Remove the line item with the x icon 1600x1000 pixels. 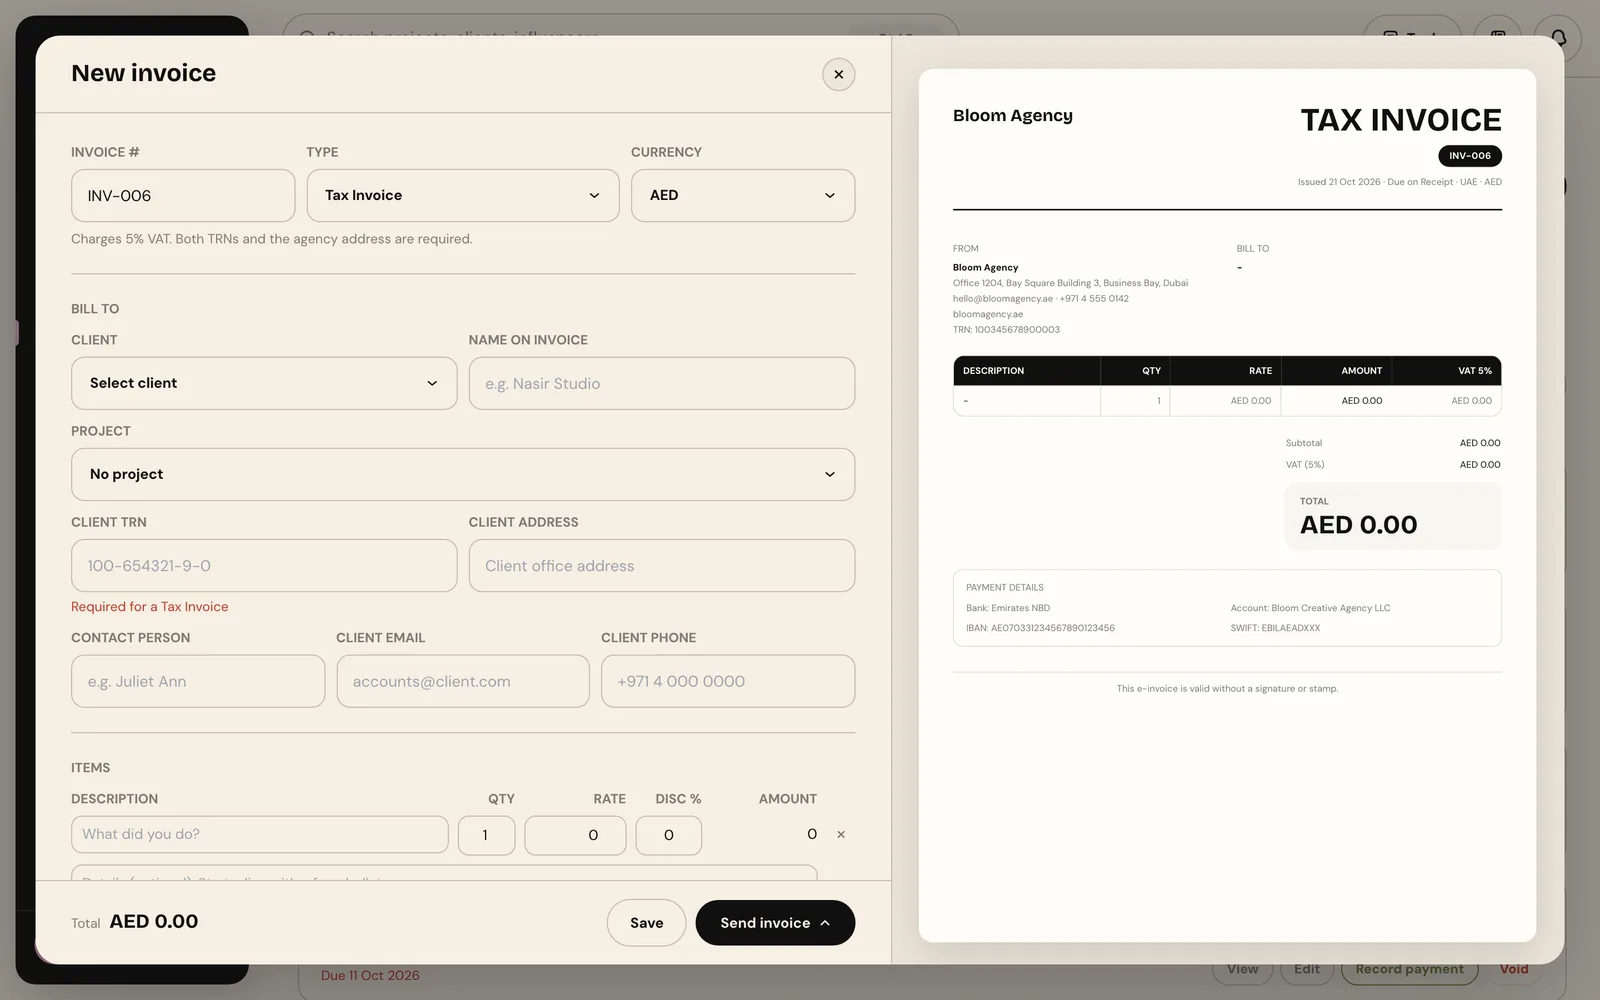click(x=841, y=834)
